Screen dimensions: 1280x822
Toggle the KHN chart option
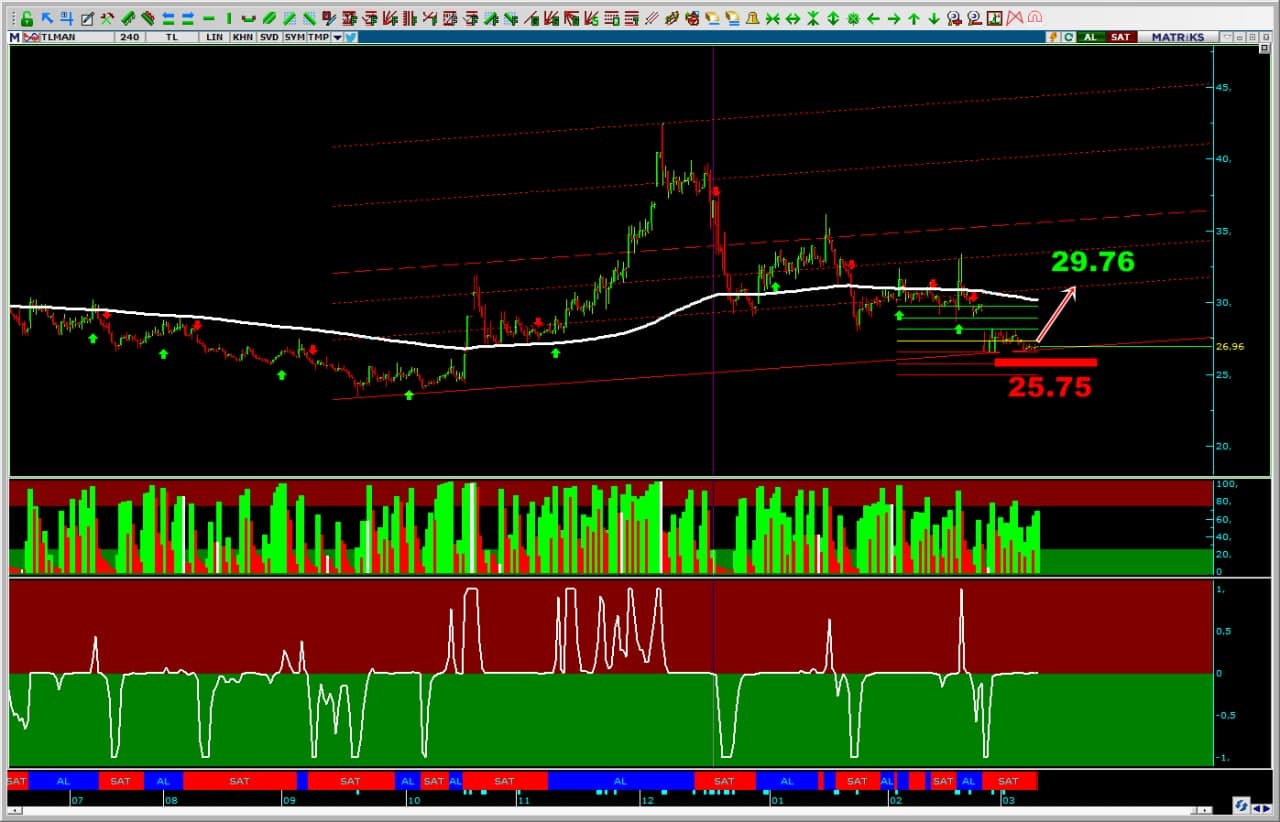242,37
